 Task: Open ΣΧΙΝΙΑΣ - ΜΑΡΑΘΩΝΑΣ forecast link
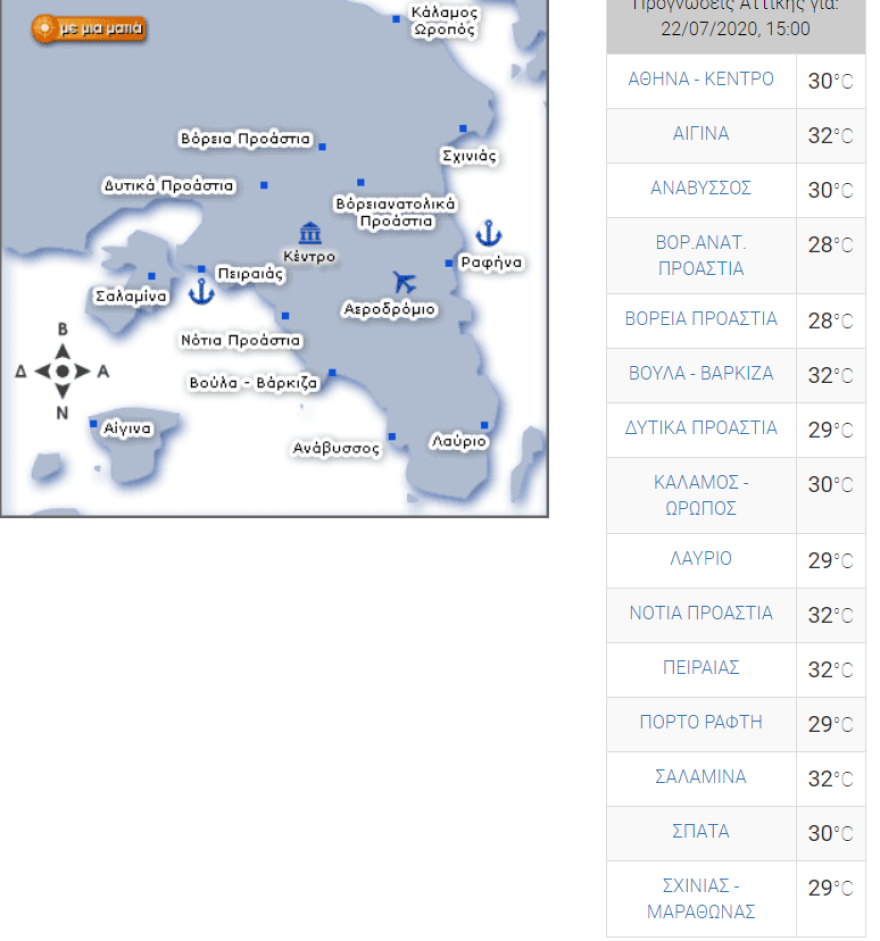[x=700, y=898]
